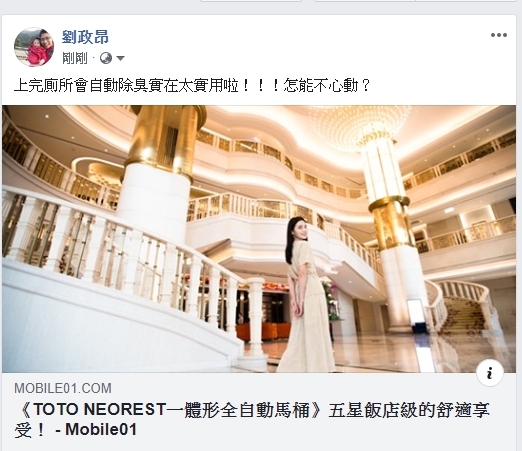Viewport: 522px width, 451px height.
Task: Open the post options three-dots menu
Action: click(x=499, y=35)
